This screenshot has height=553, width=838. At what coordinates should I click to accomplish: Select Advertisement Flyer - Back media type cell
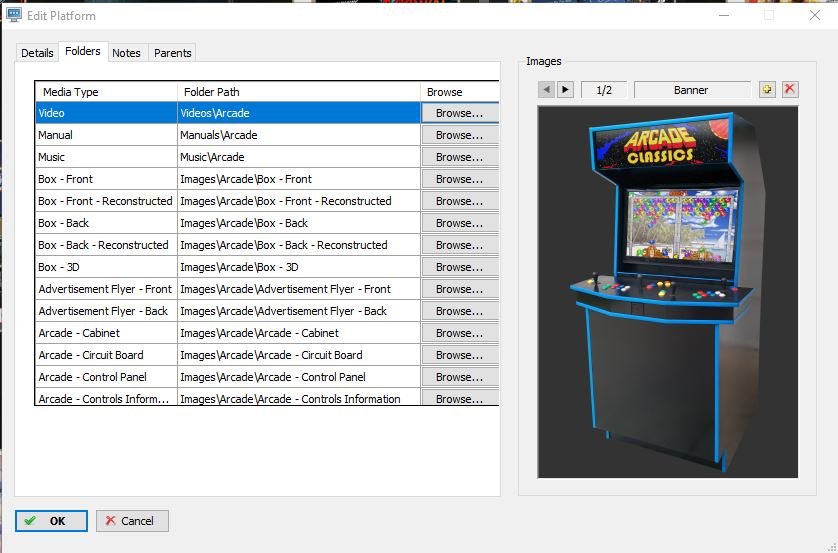pyautogui.click(x=106, y=311)
